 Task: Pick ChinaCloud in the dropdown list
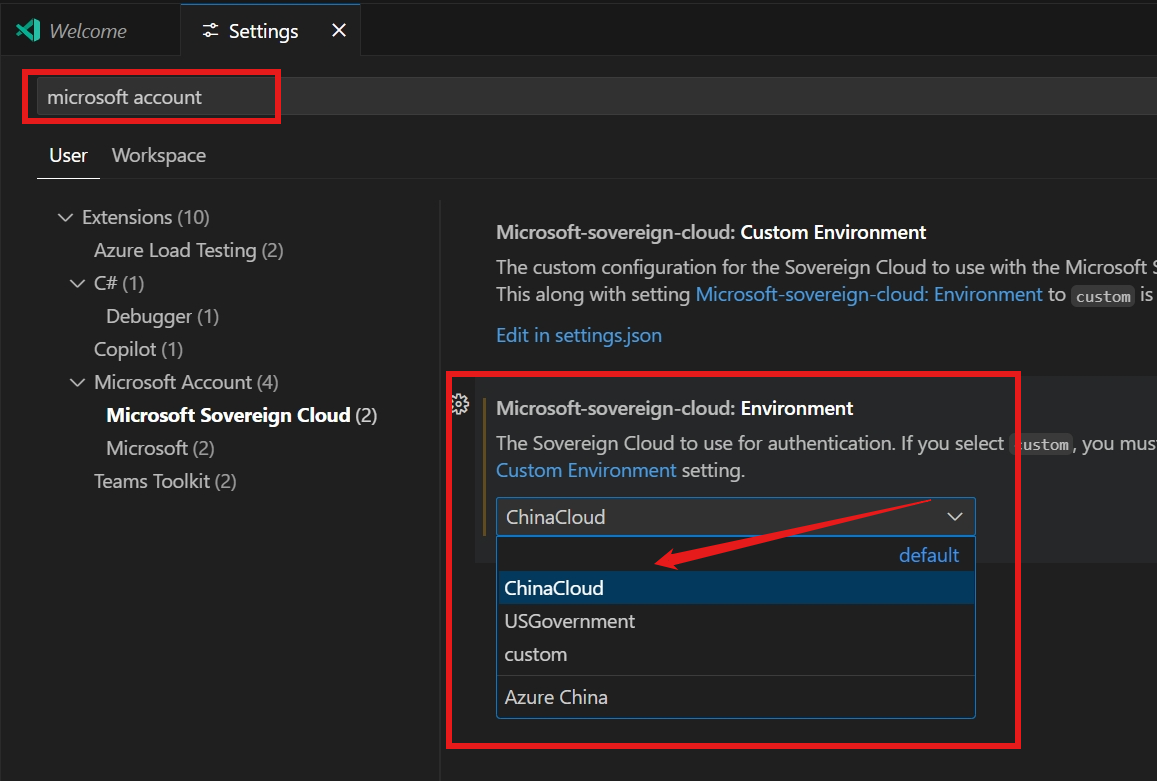point(554,588)
